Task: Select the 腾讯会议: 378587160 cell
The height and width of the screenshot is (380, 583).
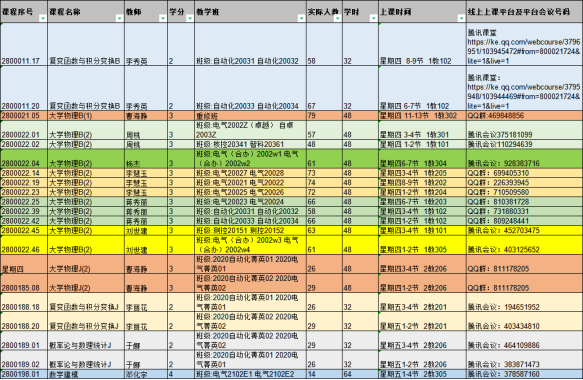Action: tap(524, 374)
